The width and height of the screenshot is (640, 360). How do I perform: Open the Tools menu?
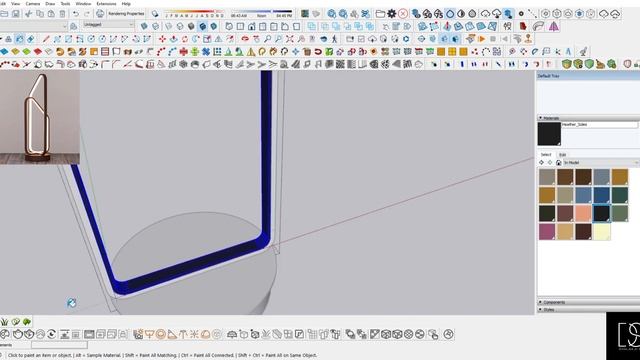pos(65,3)
